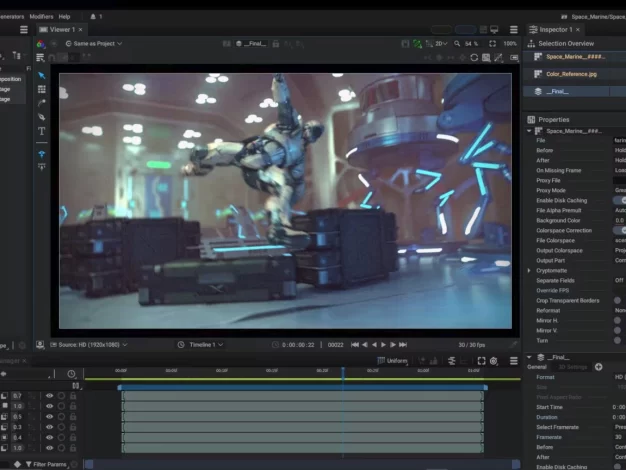This screenshot has width=626, height=470.
Task: Open the Timeline 1 dropdown
Action: point(201,345)
